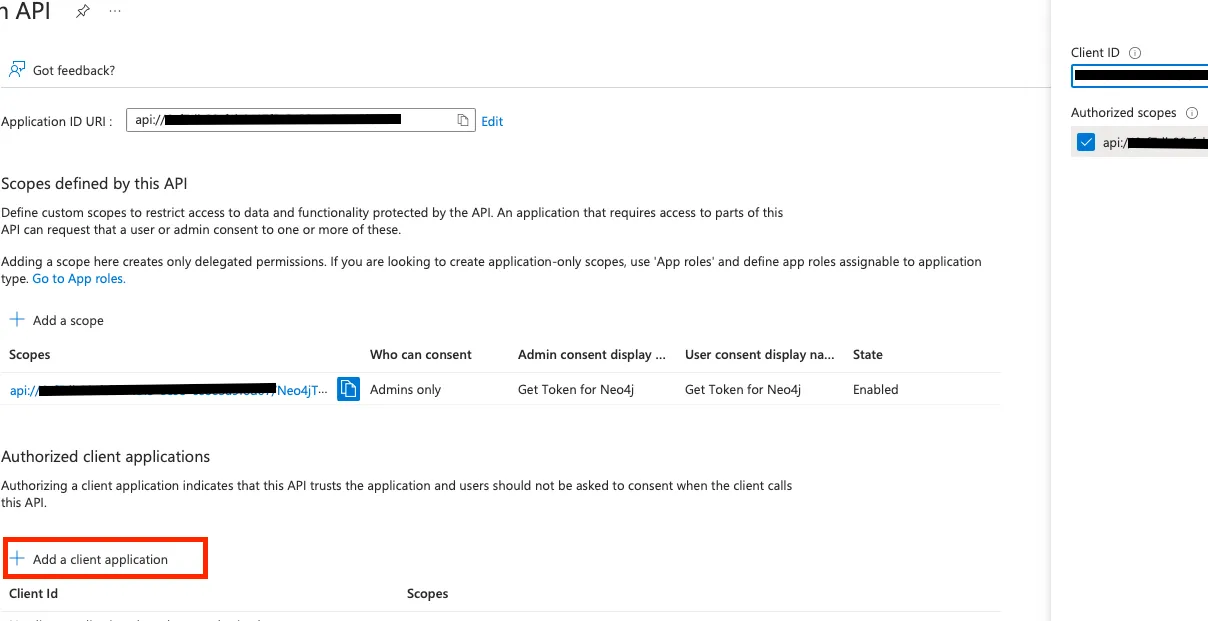Copy the Application ID URI to clipboard
1208x621 pixels.
click(463, 121)
